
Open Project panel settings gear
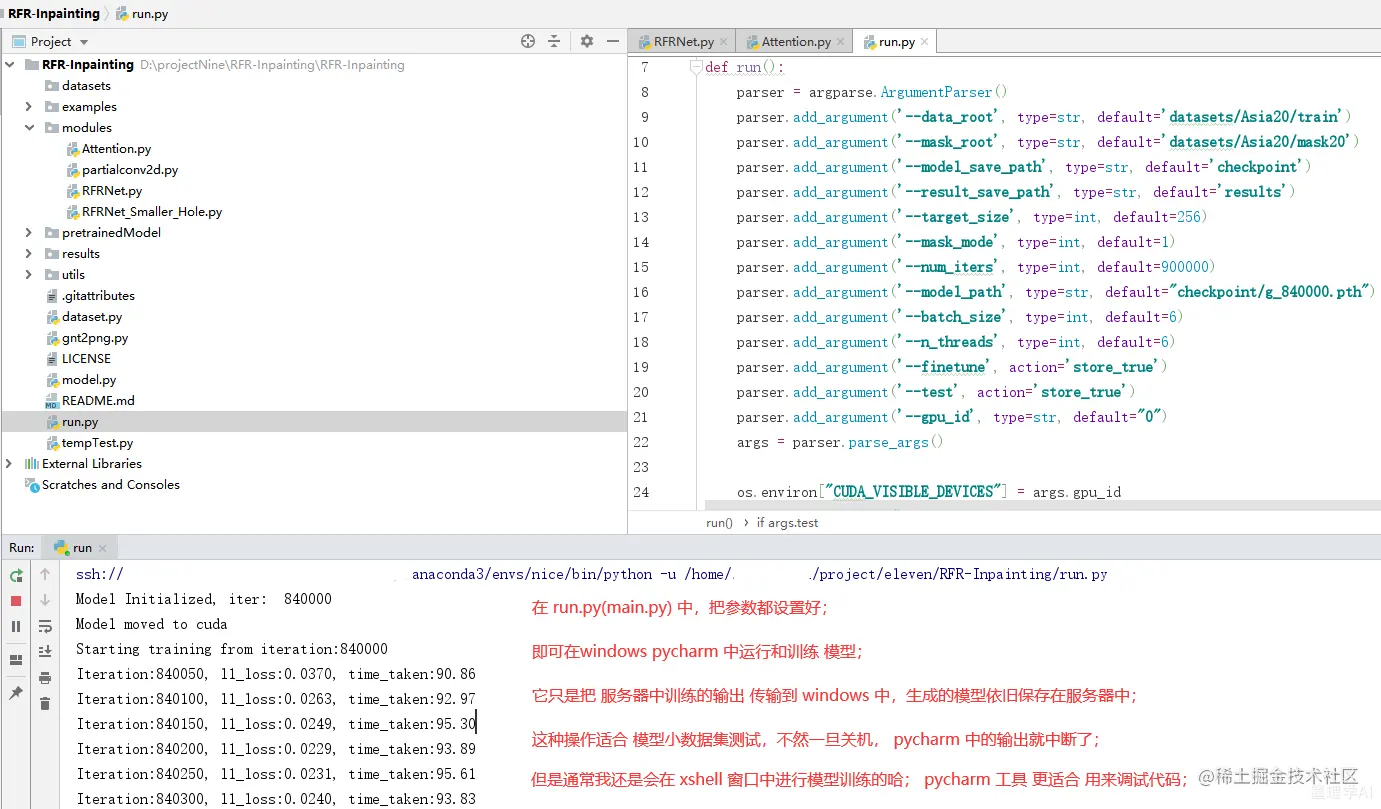click(x=587, y=41)
